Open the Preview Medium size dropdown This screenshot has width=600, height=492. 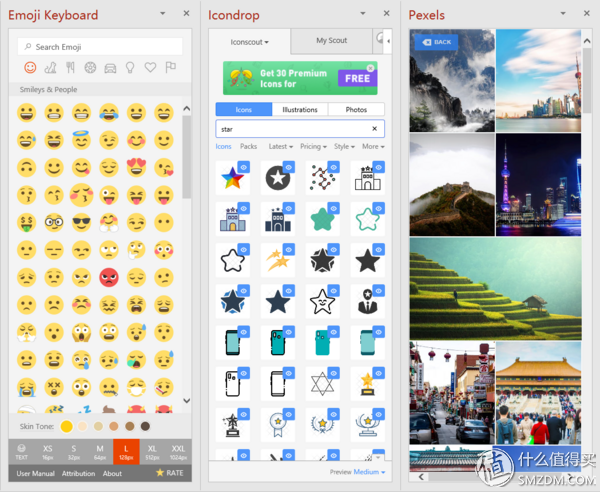coord(369,472)
